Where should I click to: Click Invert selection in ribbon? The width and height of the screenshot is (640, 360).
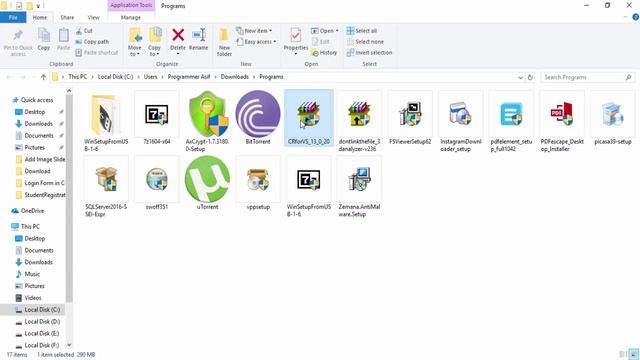tap(369, 53)
